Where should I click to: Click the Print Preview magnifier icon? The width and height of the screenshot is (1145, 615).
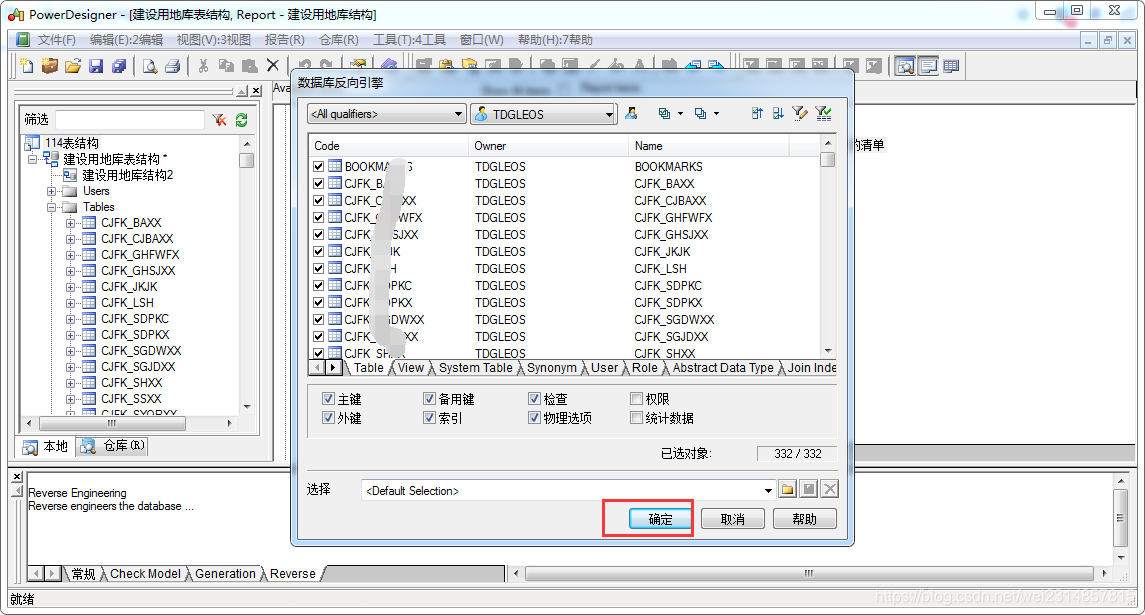pos(150,66)
